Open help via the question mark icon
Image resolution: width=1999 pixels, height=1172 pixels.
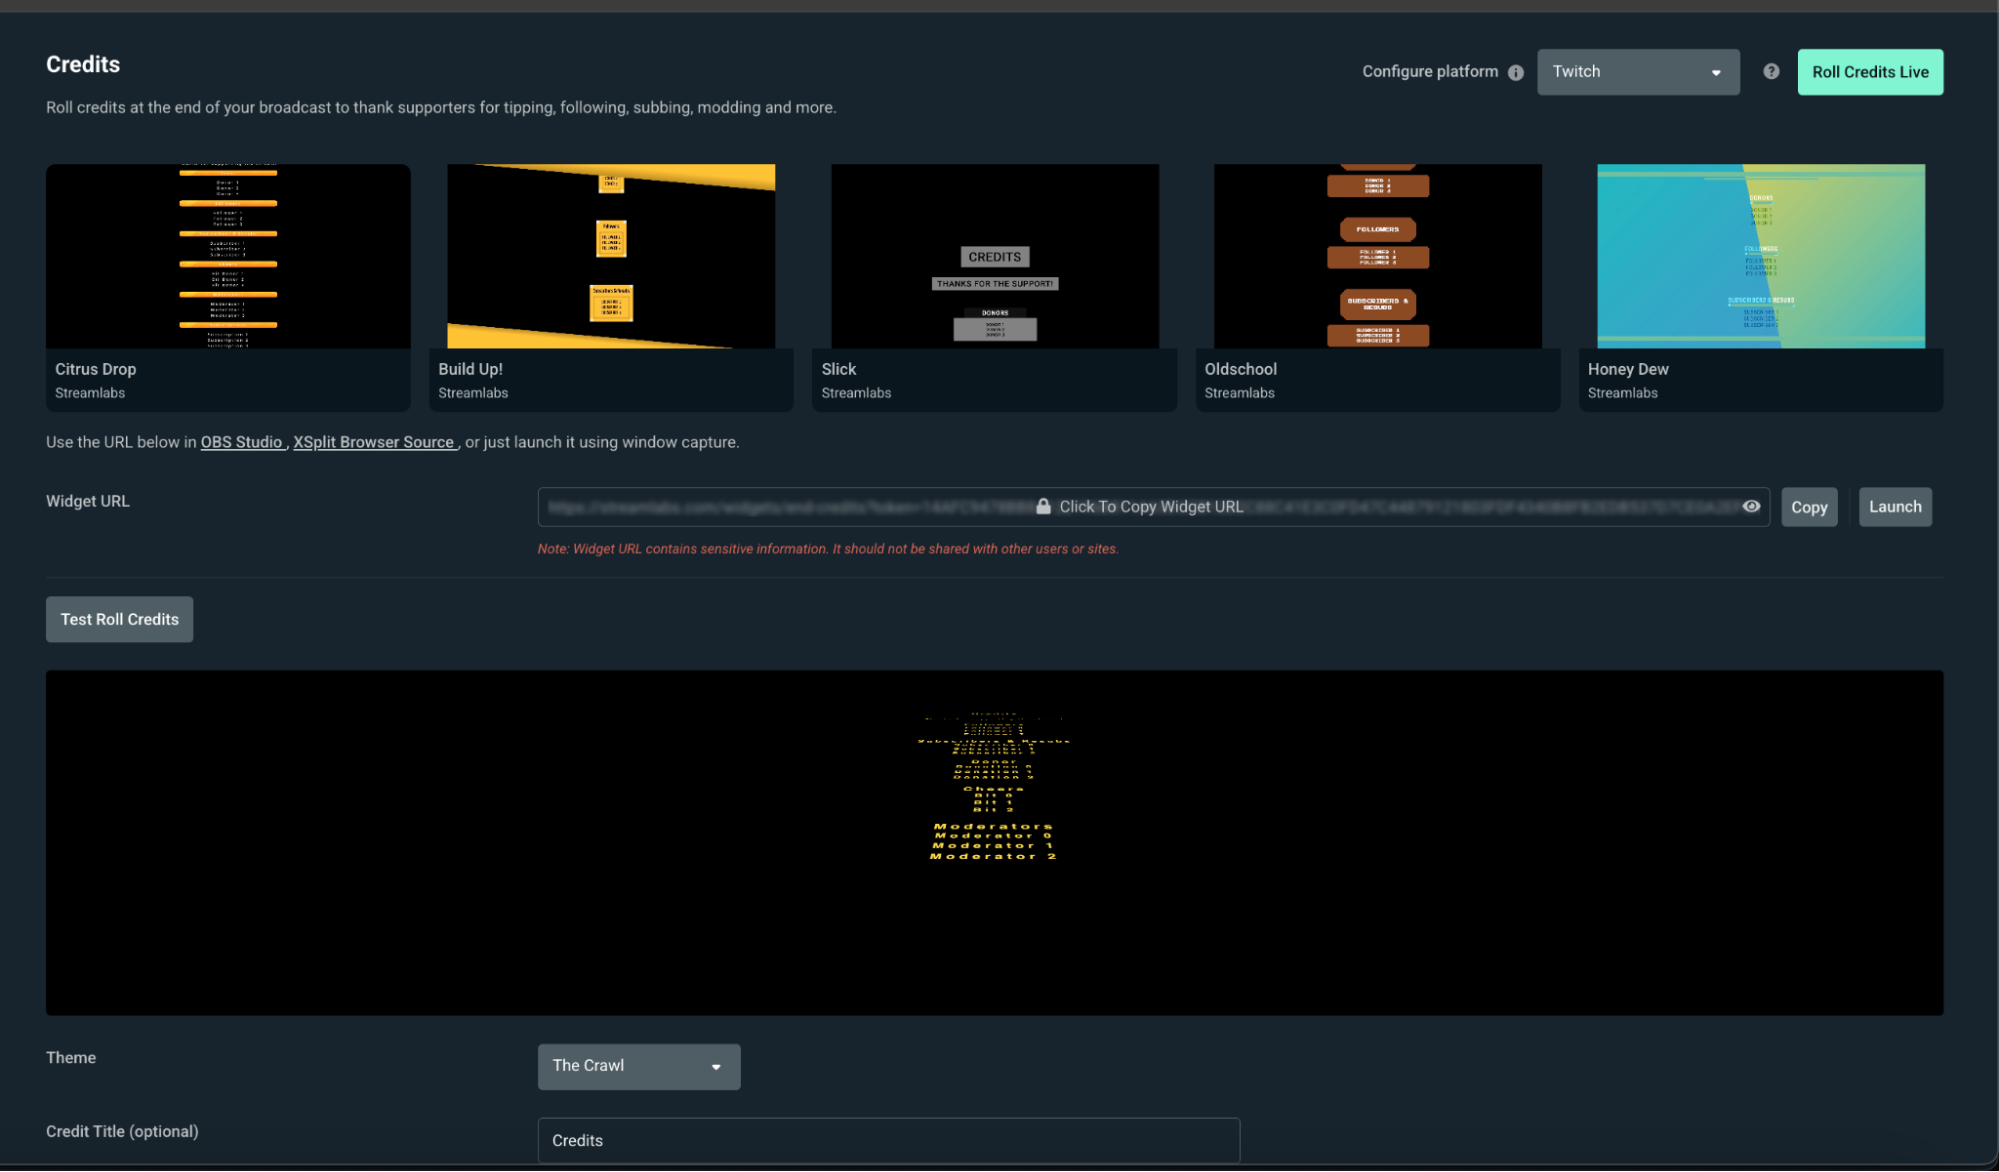tap(1770, 71)
